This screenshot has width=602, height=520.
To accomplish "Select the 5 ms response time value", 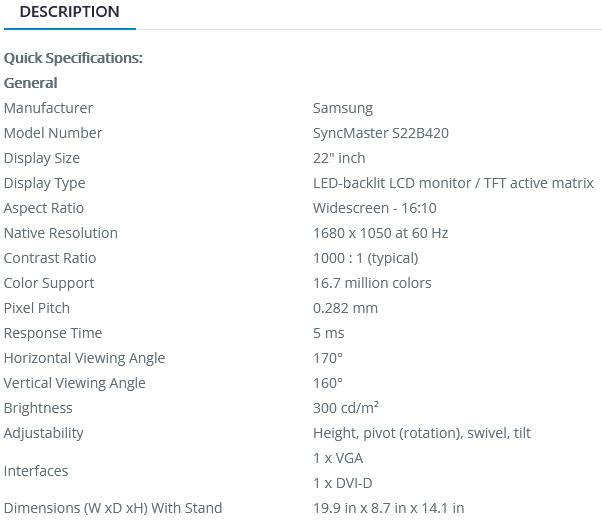I will click(x=328, y=333).
